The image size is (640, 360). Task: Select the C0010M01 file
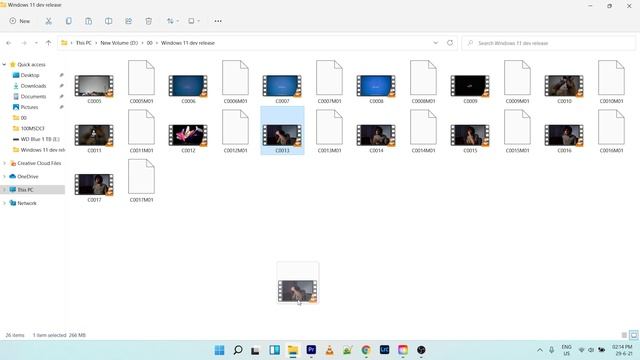[x=611, y=82]
